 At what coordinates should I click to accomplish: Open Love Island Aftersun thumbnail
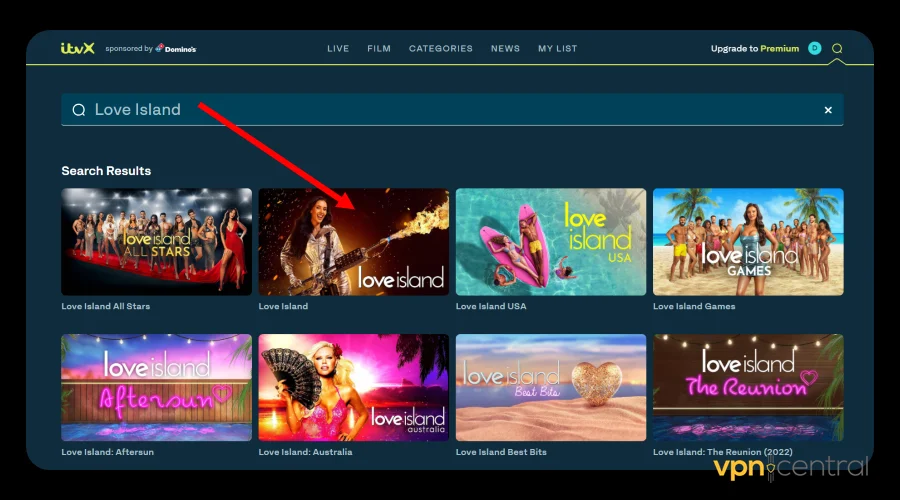[x=157, y=387]
